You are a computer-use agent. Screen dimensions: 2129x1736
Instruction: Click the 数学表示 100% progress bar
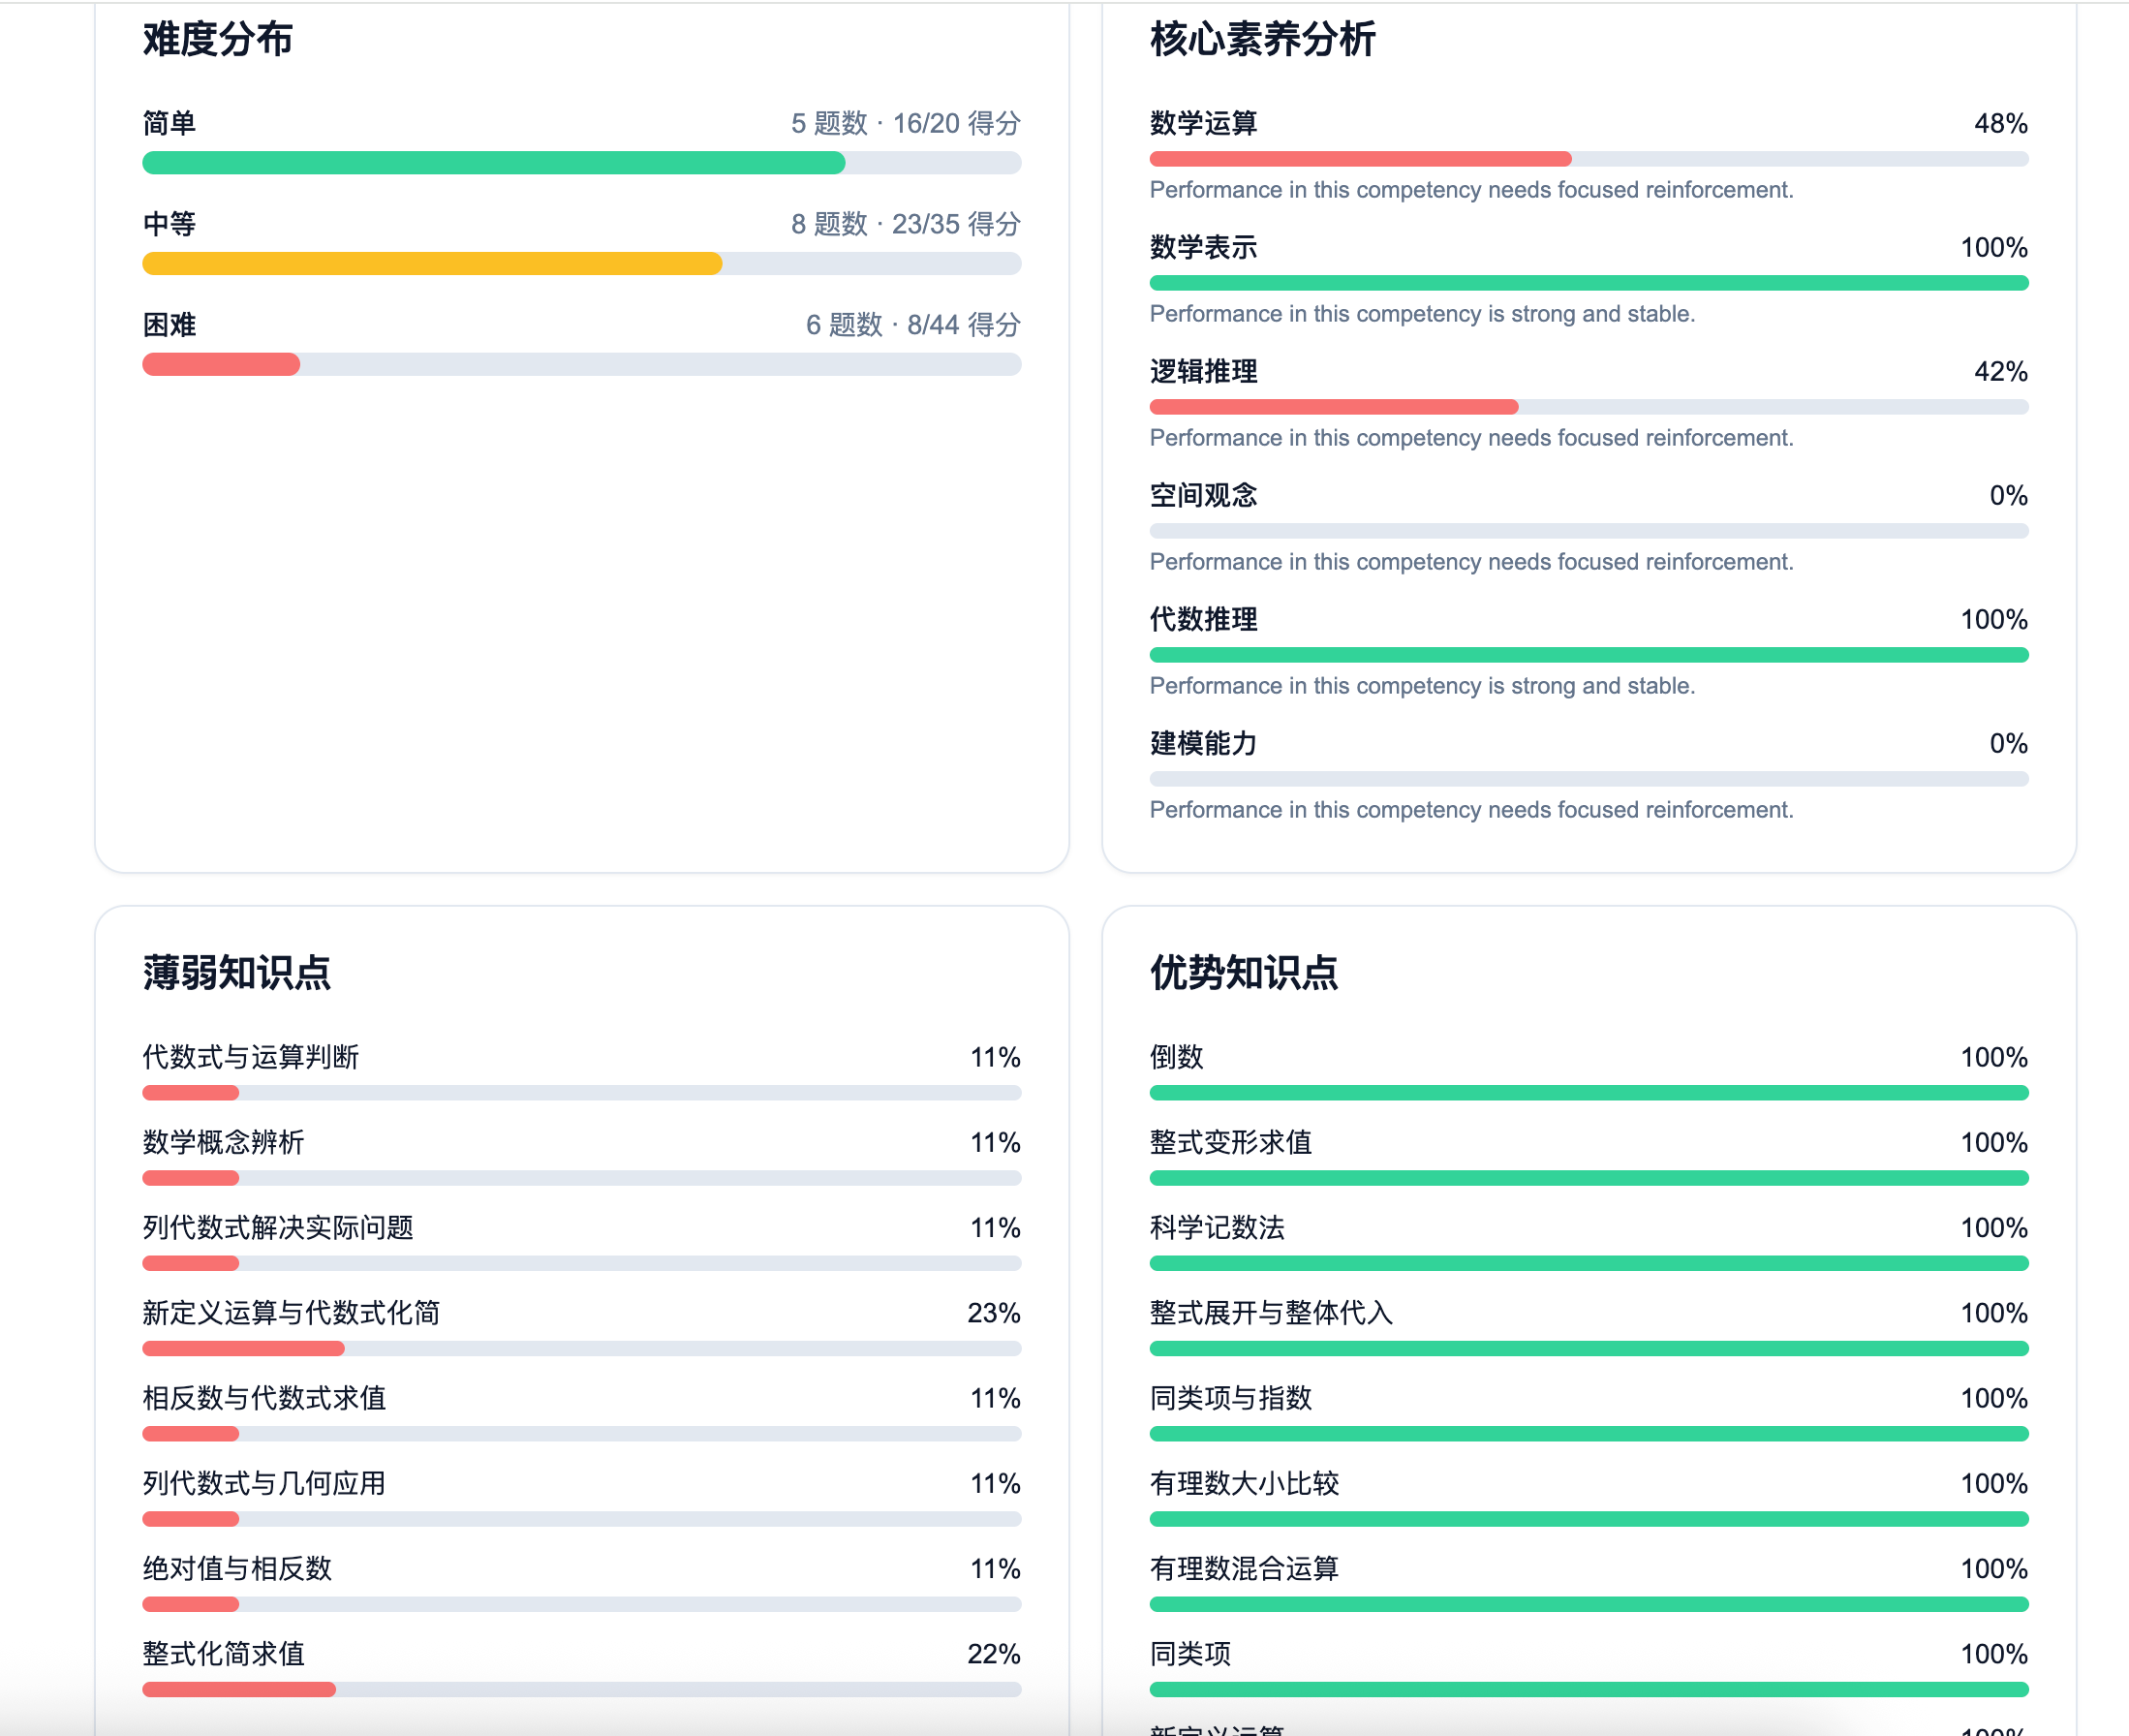1588,283
